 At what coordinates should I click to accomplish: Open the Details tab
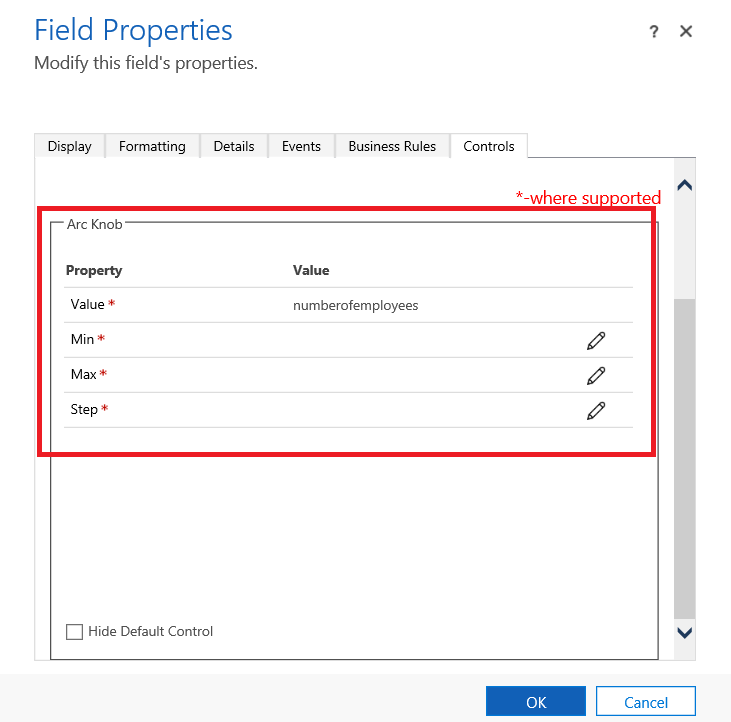234,146
